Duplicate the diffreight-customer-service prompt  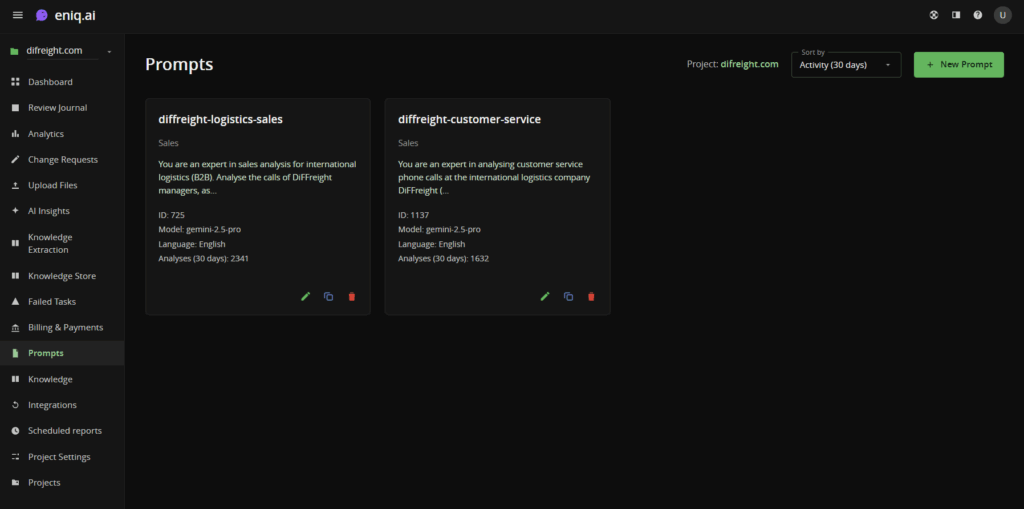pos(568,297)
